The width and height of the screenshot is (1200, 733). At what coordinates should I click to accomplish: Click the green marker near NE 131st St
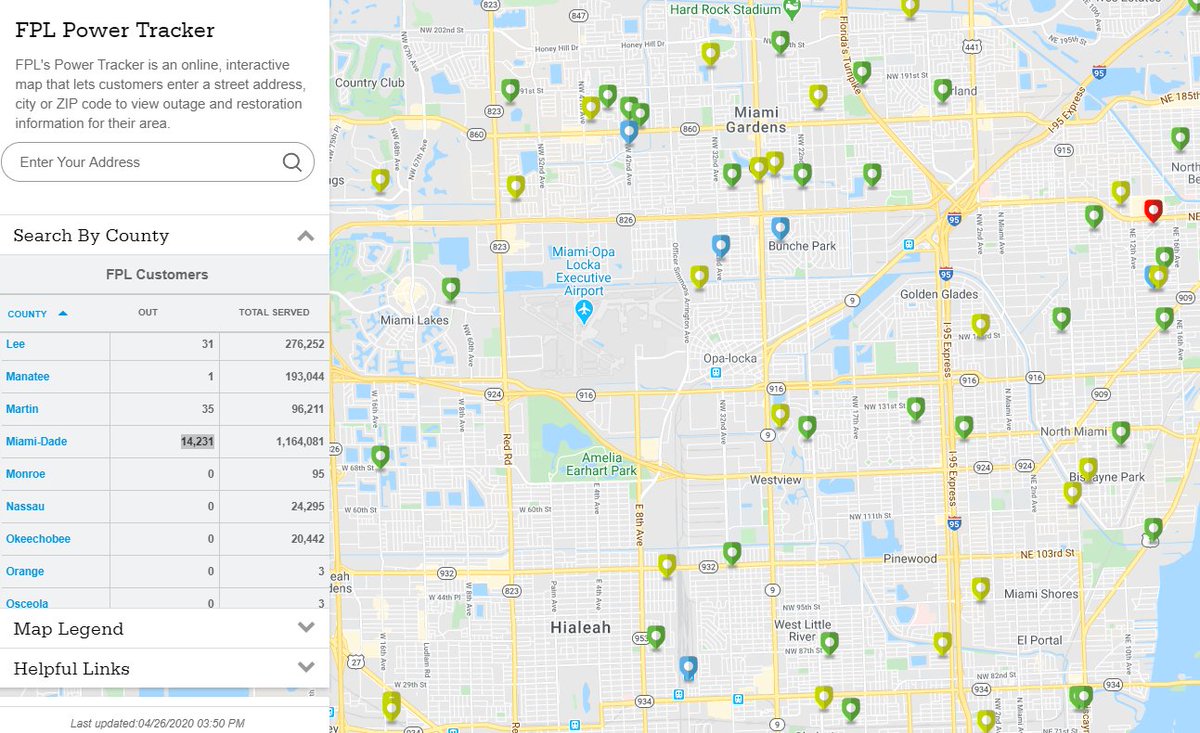[916, 408]
